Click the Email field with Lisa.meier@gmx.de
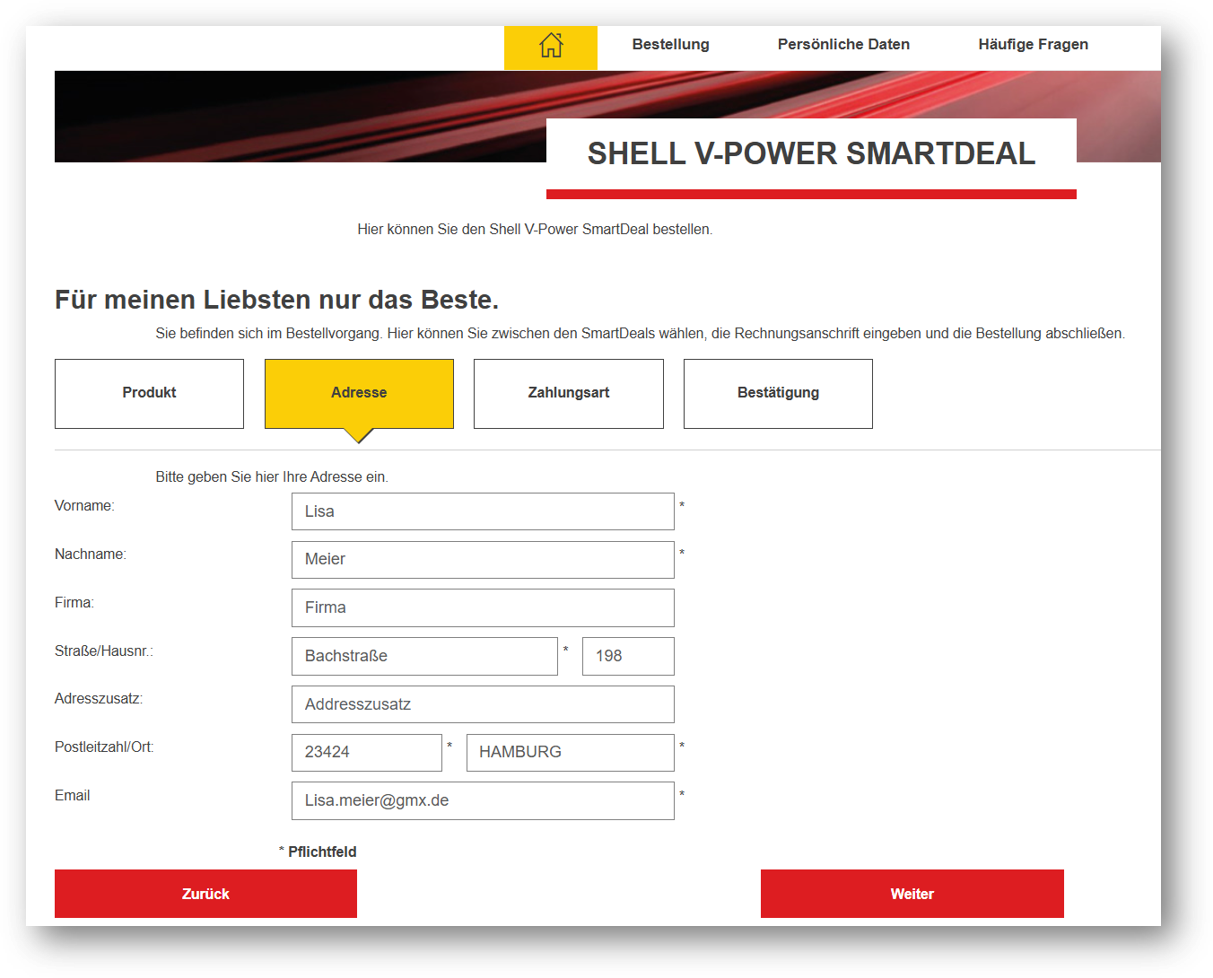The height and width of the screenshot is (978, 1213). click(x=483, y=800)
